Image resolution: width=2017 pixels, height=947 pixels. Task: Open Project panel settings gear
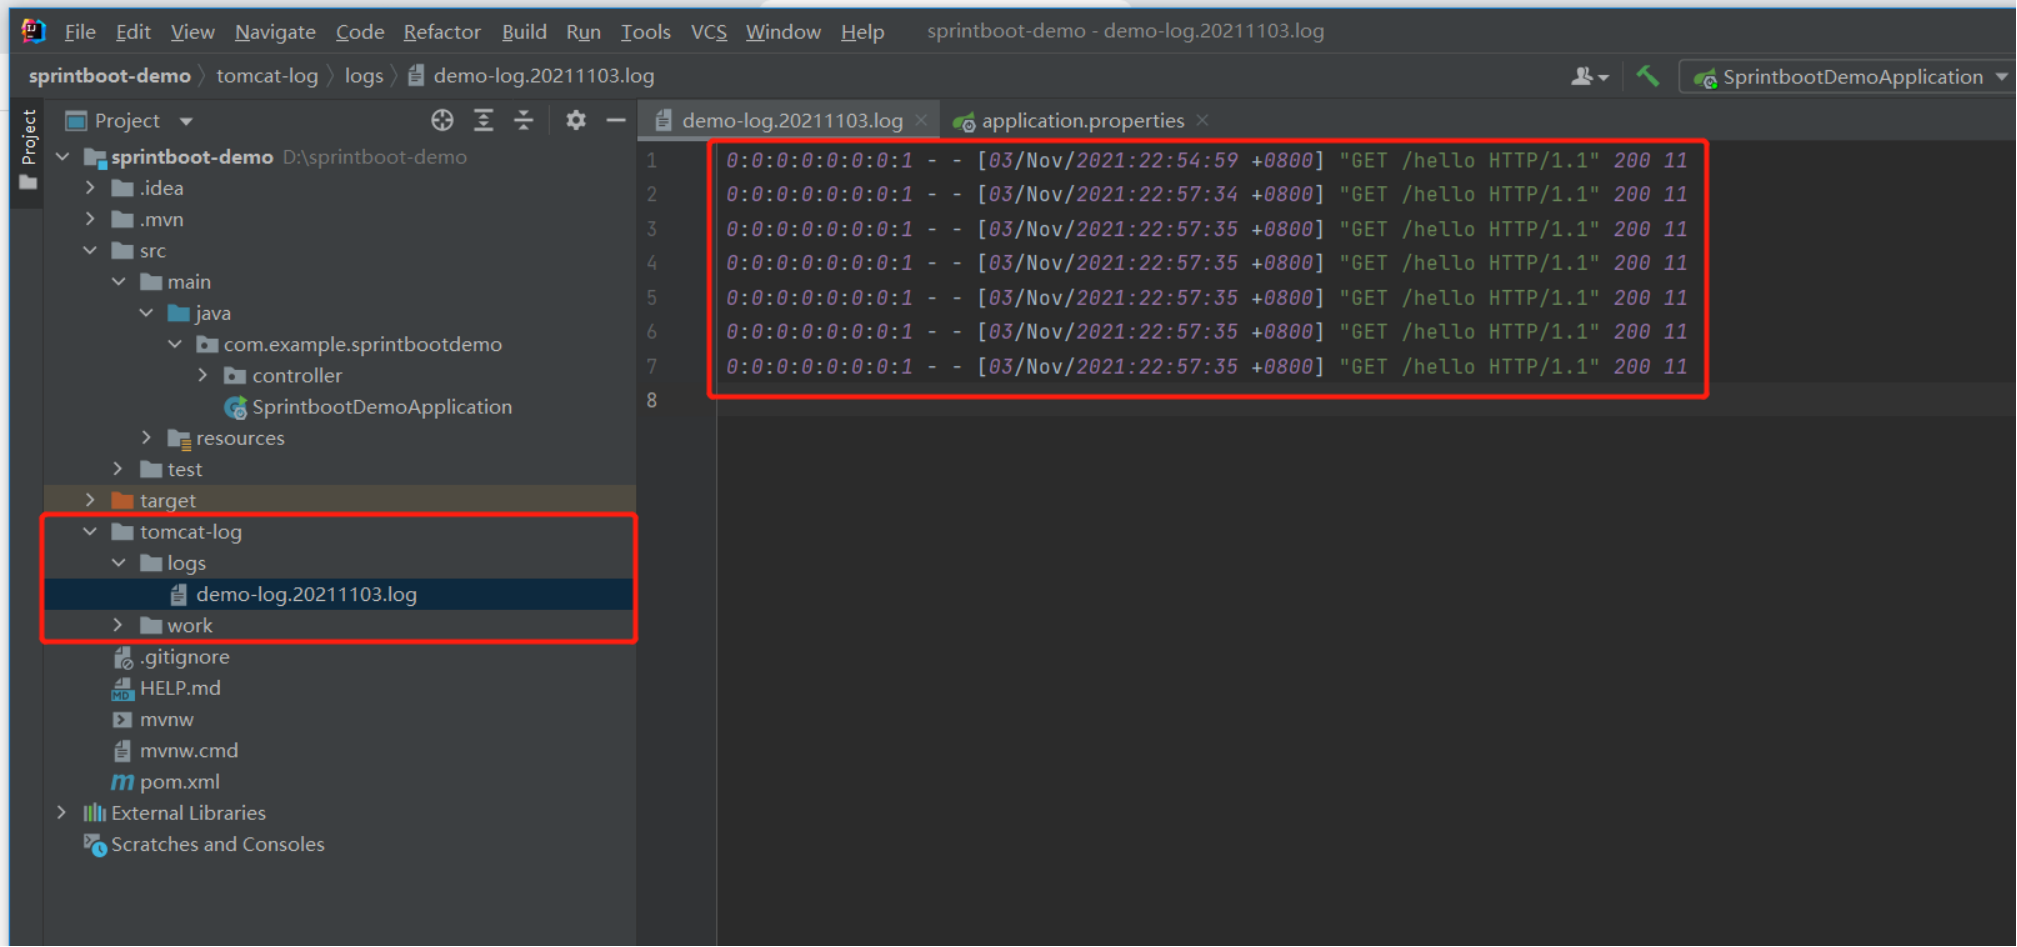(575, 121)
